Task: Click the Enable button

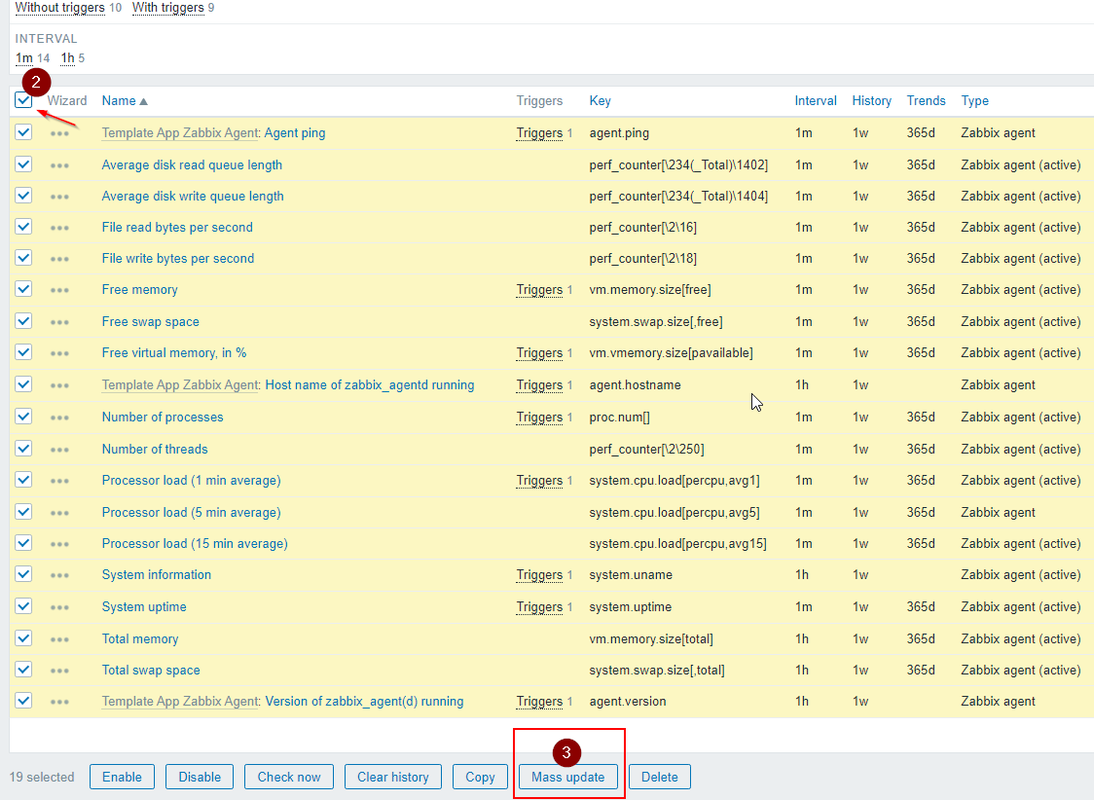Action: [x=122, y=777]
